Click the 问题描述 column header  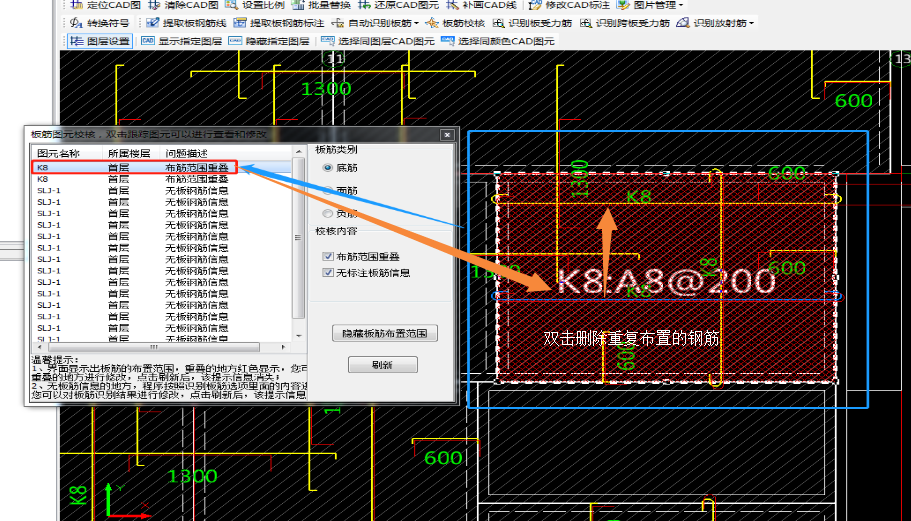coord(186,153)
